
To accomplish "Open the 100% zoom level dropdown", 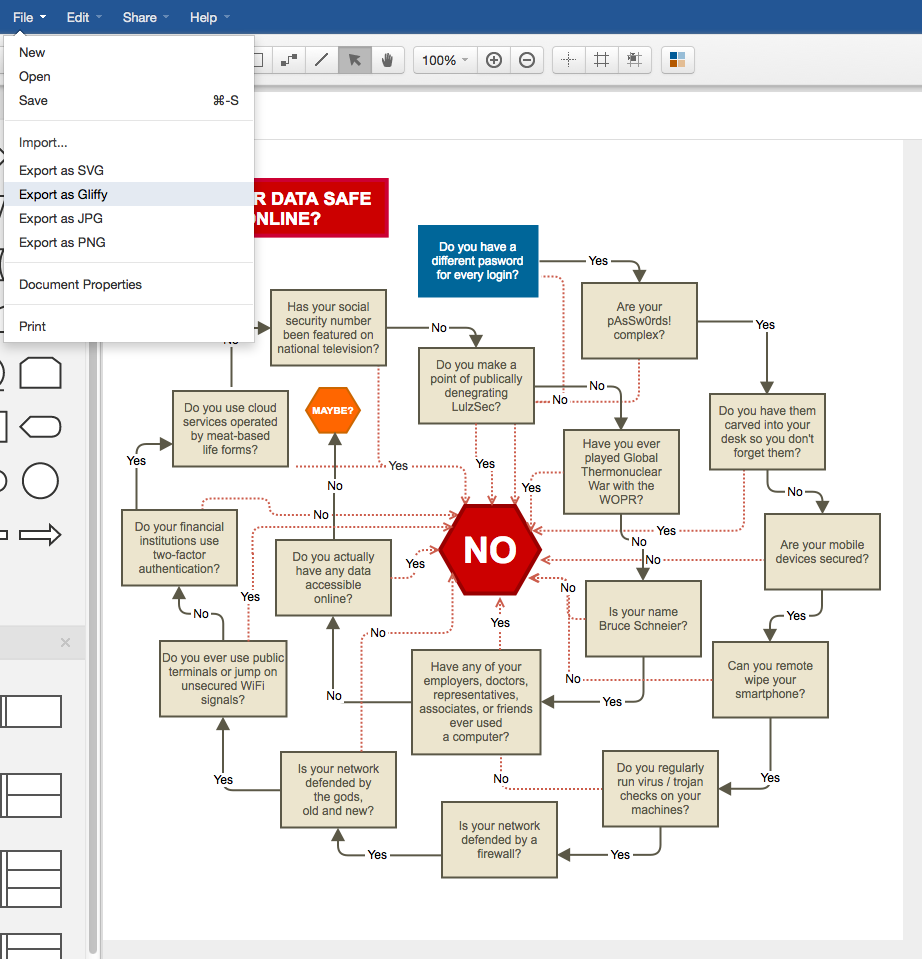I will 445,60.
